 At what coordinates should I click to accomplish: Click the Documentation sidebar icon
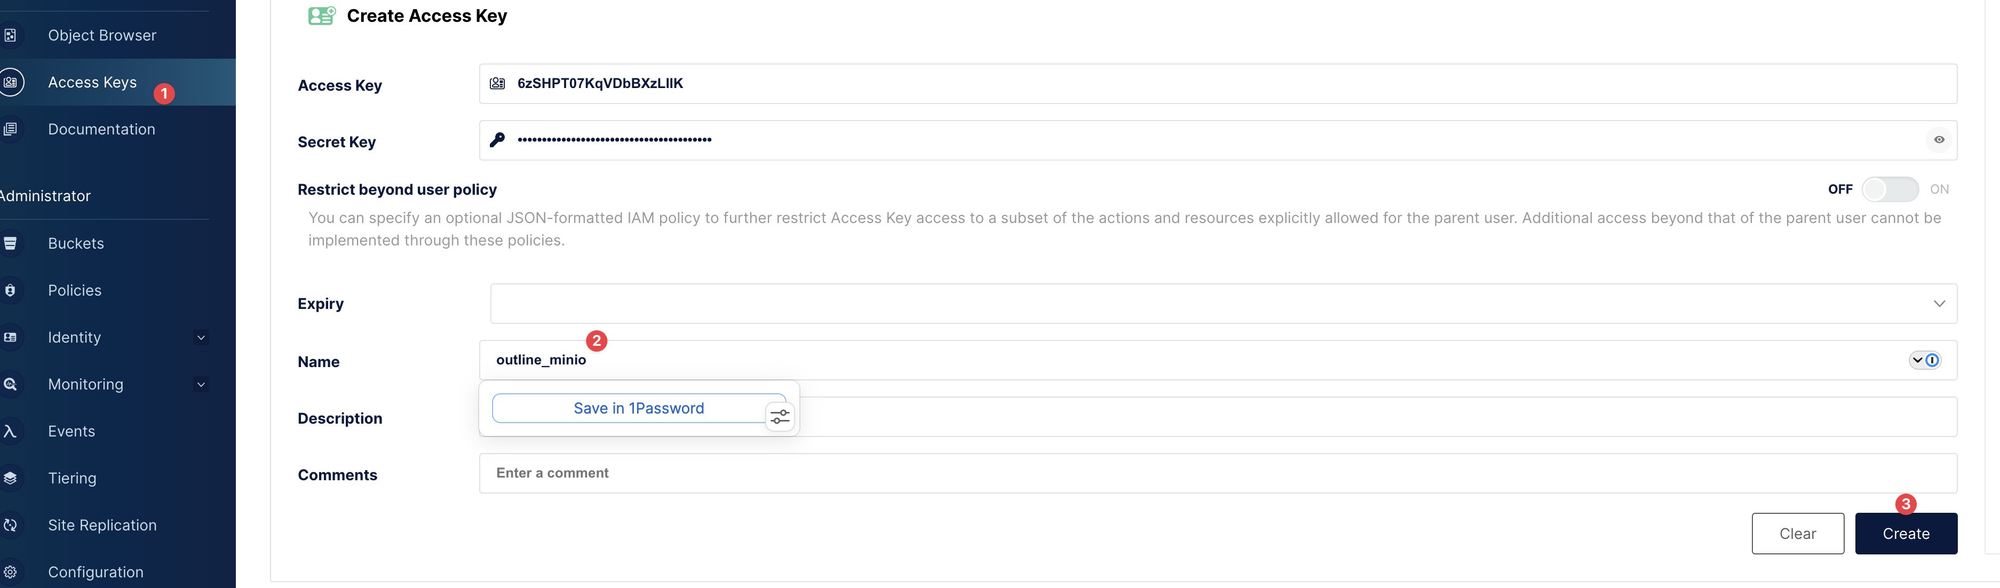click(10, 129)
